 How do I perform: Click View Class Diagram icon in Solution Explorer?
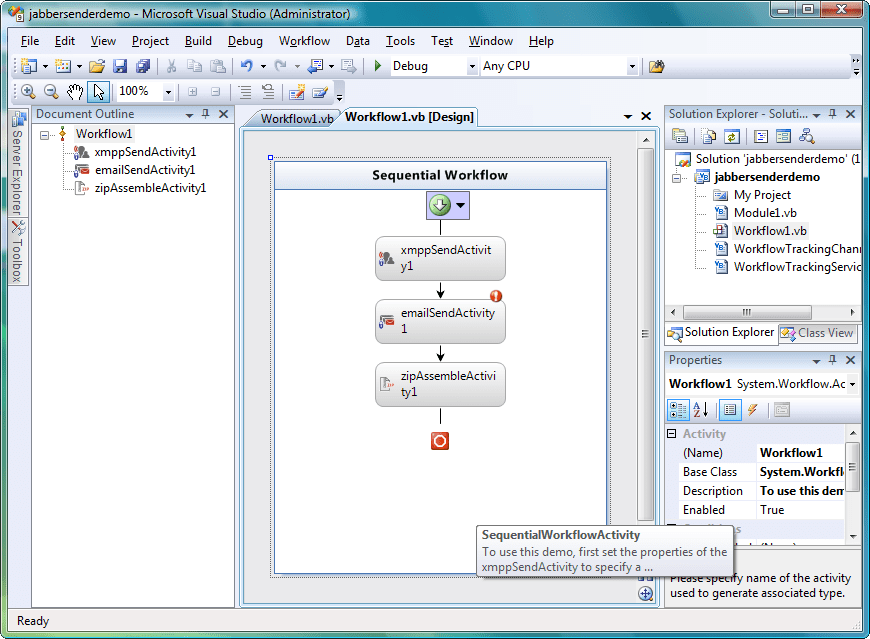[x=806, y=136]
